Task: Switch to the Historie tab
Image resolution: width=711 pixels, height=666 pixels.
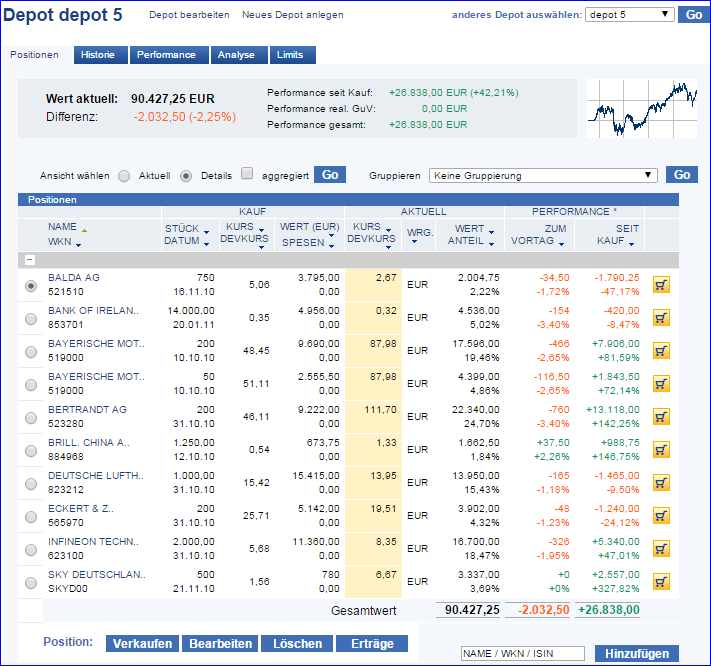Action: (101, 55)
